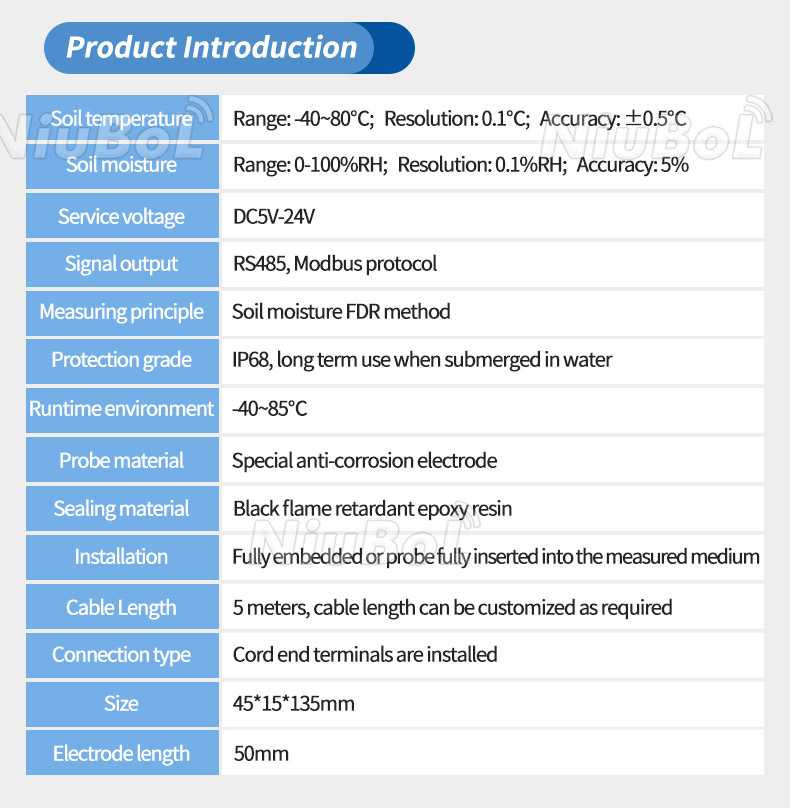Select the Signal output label cell
This screenshot has height=808, width=790.
click(x=122, y=264)
